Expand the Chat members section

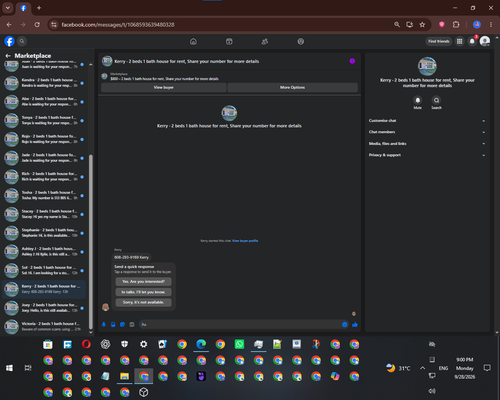pos(427,132)
